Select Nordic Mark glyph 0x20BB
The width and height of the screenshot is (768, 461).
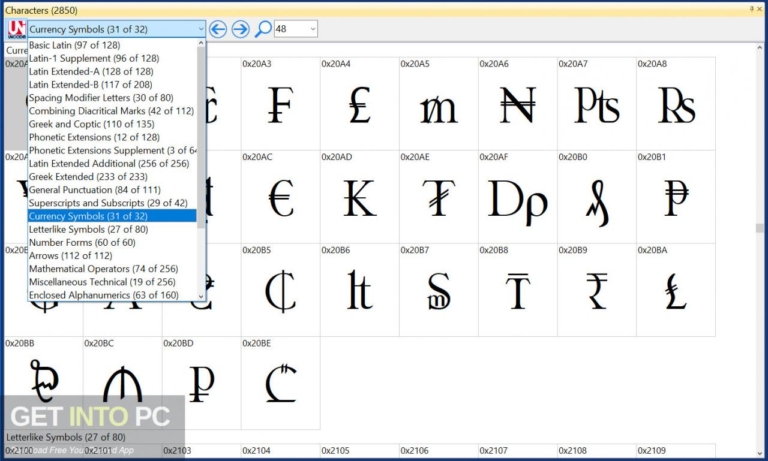pos(44,383)
